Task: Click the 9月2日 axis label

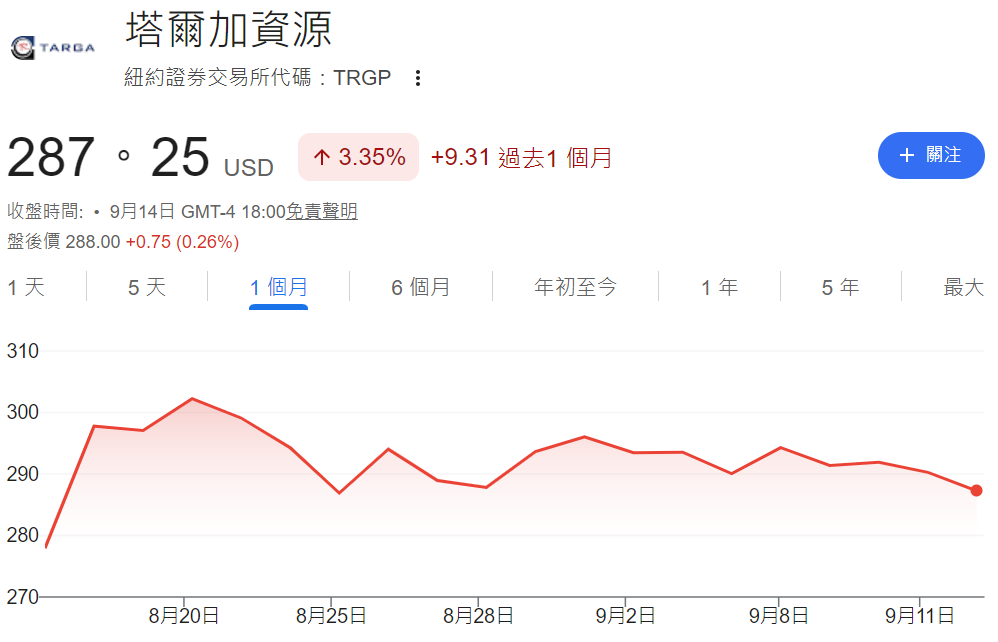Action: click(x=626, y=616)
